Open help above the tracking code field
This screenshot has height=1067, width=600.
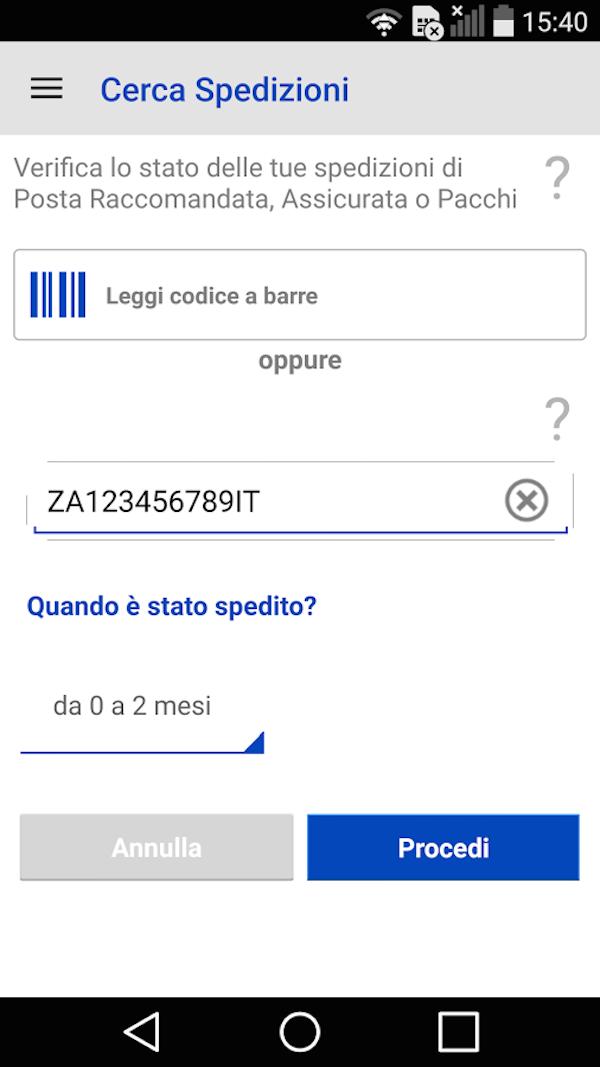pyautogui.click(x=557, y=419)
